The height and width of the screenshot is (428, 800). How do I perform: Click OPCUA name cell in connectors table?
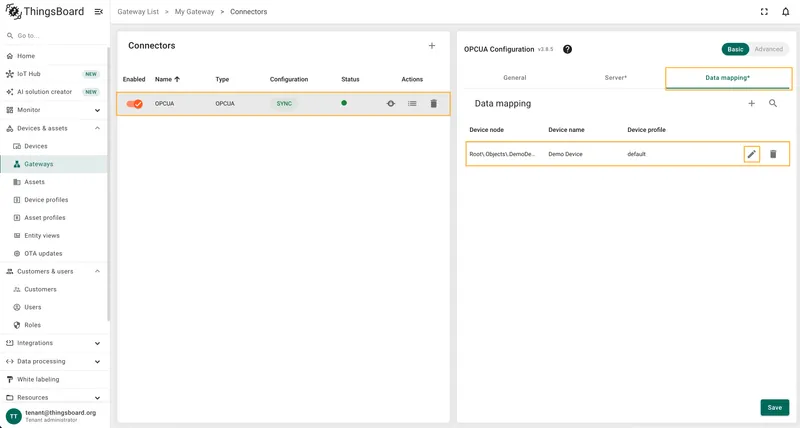164,104
